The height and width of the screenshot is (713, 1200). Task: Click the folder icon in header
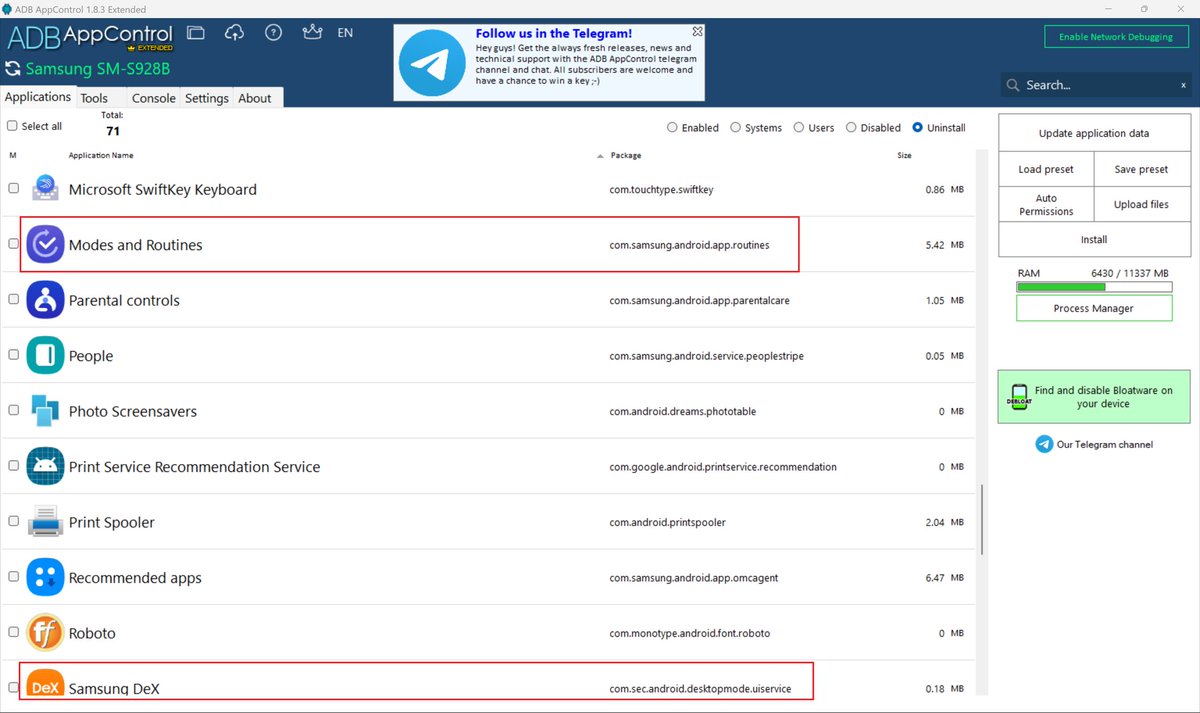click(196, 33)
